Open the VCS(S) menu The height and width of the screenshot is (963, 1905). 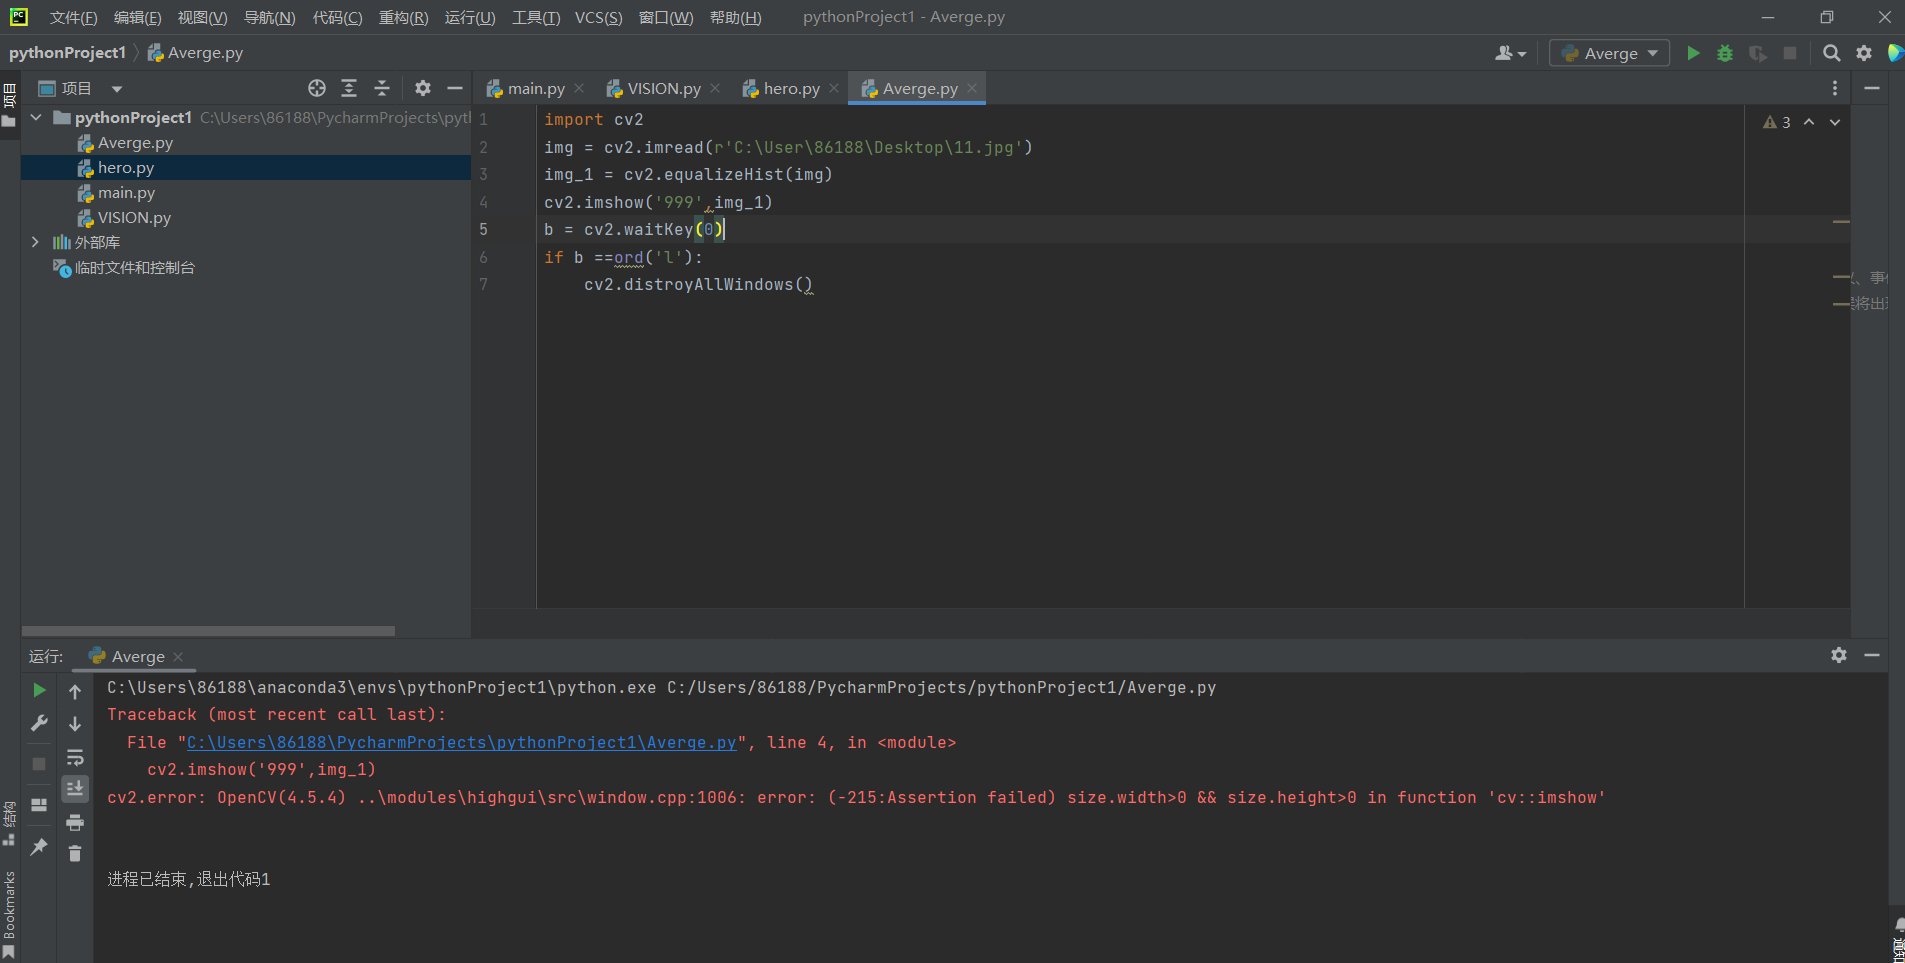(x=598, y=17)
